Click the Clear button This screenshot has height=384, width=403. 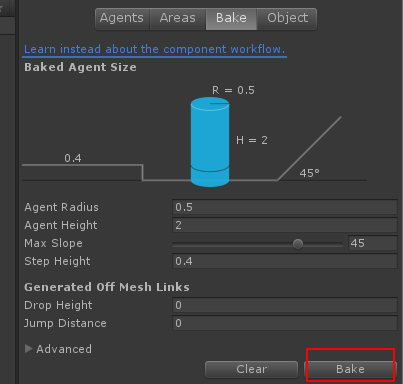tap(252, 369)
